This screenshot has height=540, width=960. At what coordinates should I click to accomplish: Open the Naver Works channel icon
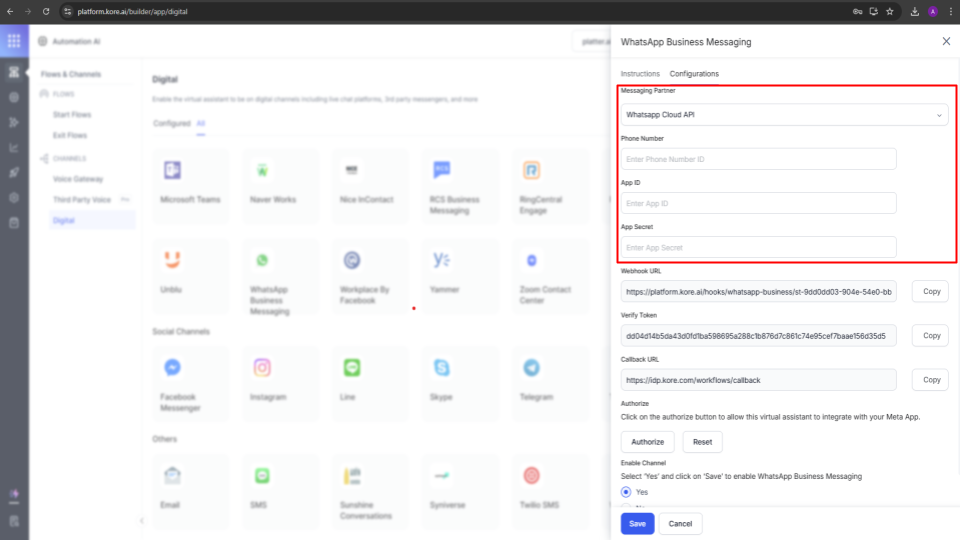262,170
